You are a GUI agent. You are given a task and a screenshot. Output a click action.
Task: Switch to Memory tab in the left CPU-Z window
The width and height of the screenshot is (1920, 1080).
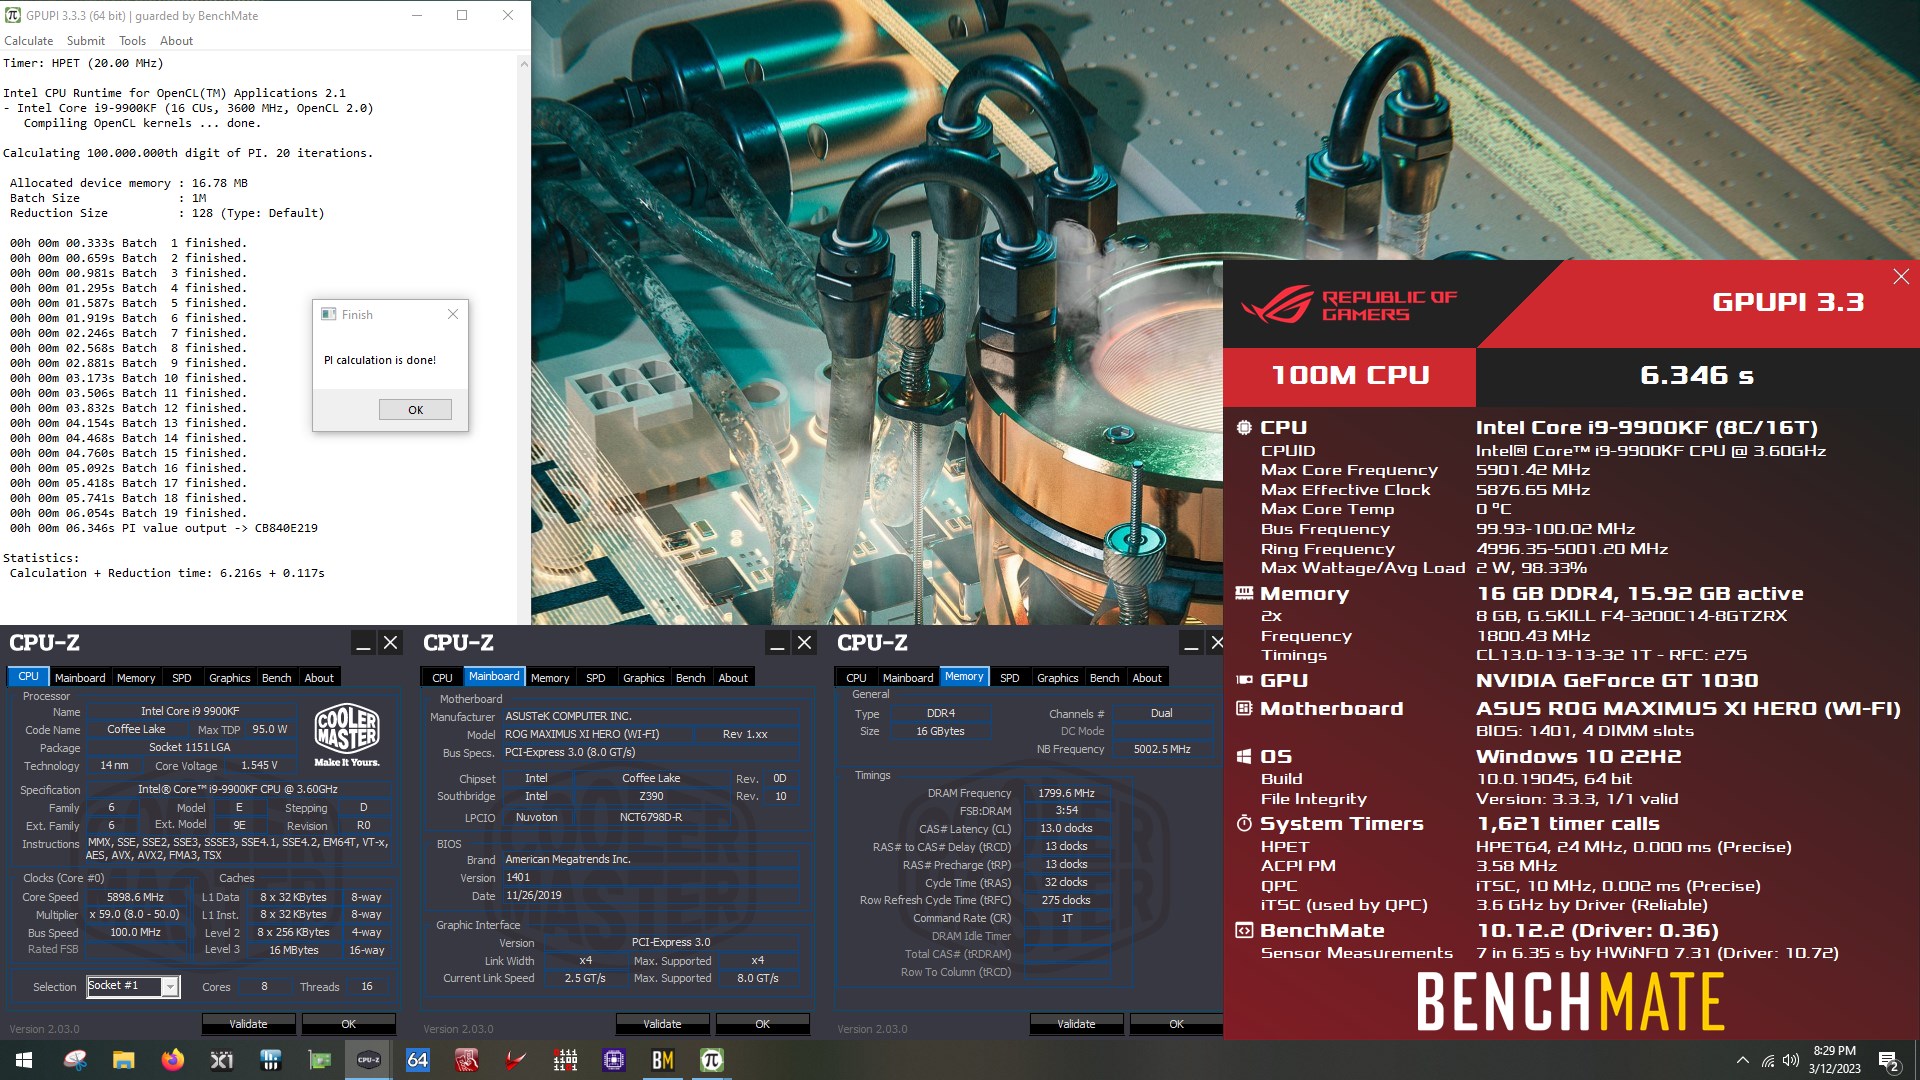click(x=136, y=678)
